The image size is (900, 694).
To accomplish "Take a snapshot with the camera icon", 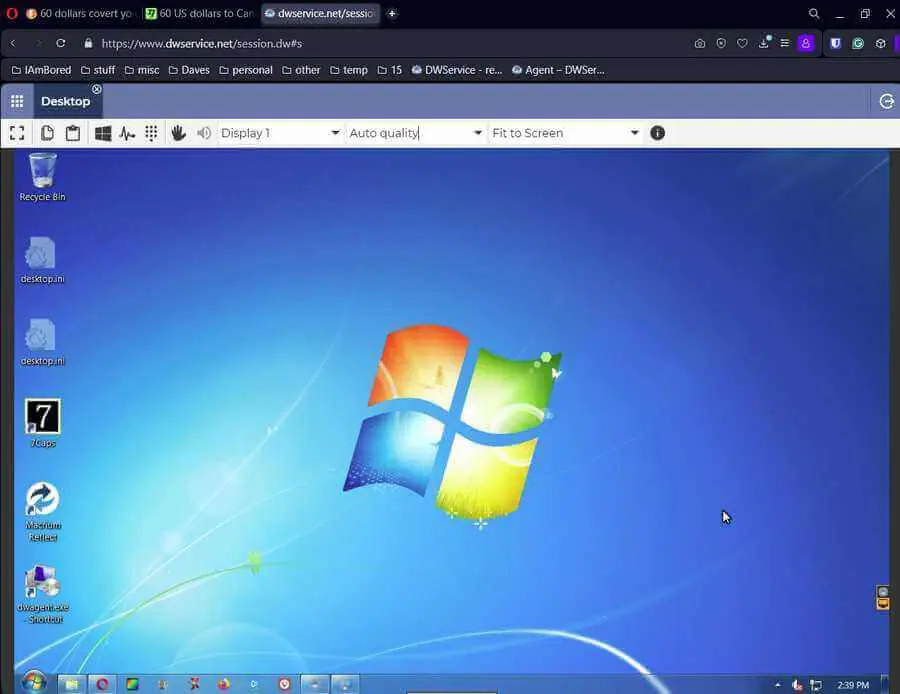I will 700,44.
